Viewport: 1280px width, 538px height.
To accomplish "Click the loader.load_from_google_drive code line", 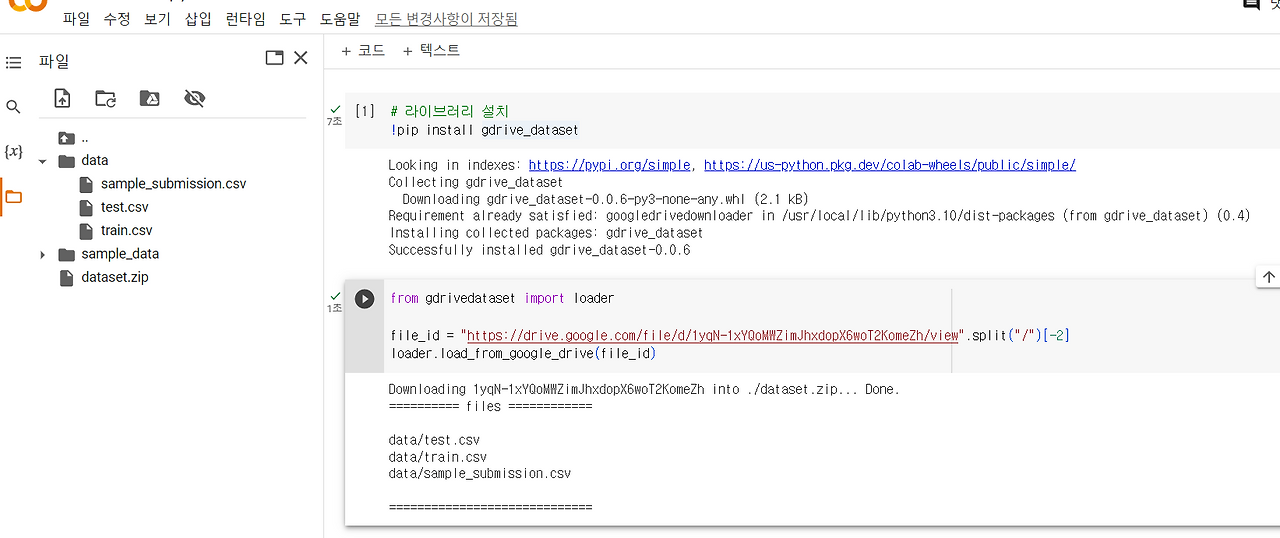I will (523, 354).
